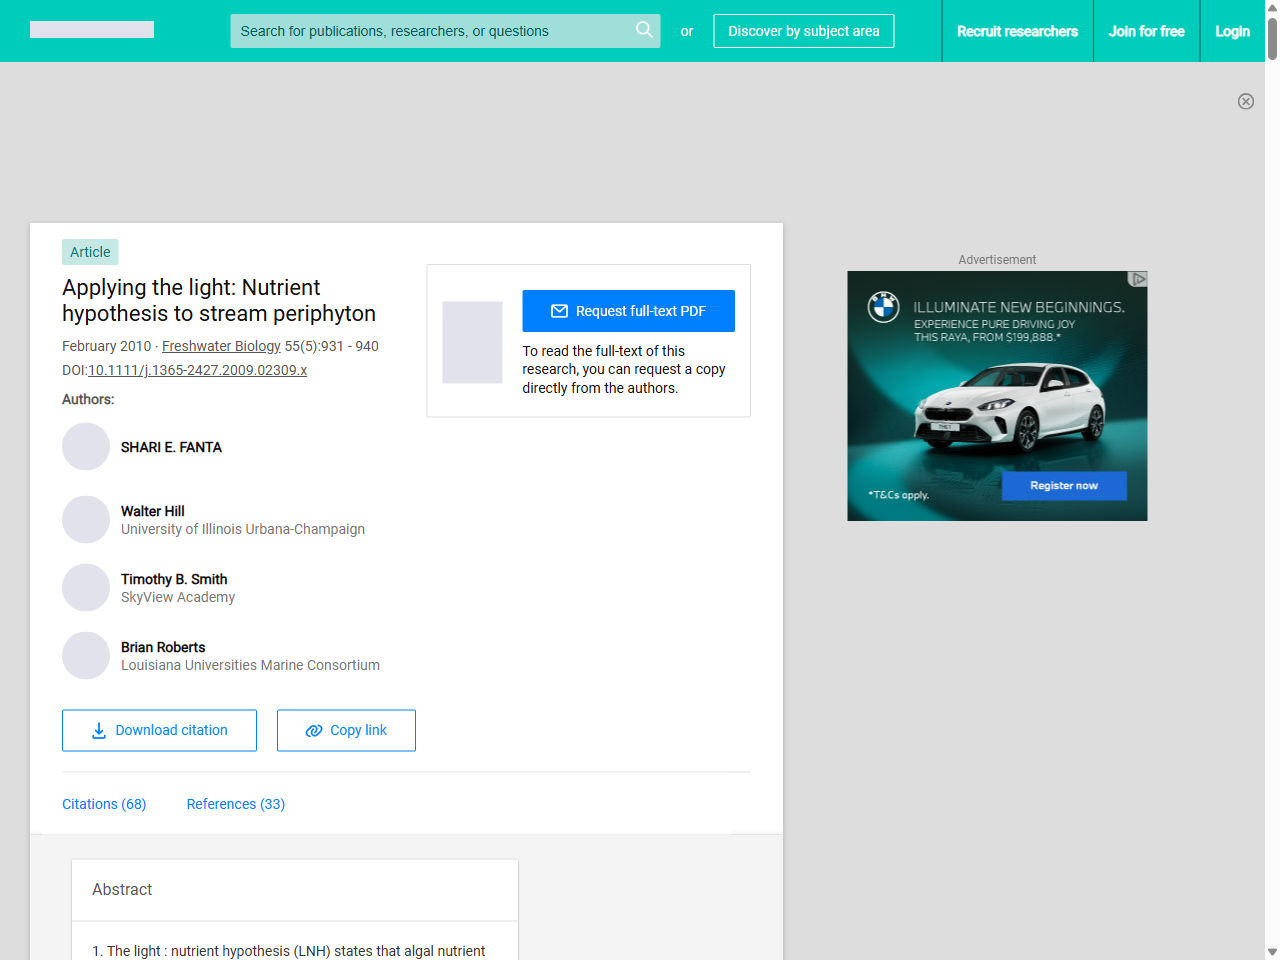Open Walter Hill's profile picture
Viewport: 1280px width, 960px height.
[x=86, y=520]
